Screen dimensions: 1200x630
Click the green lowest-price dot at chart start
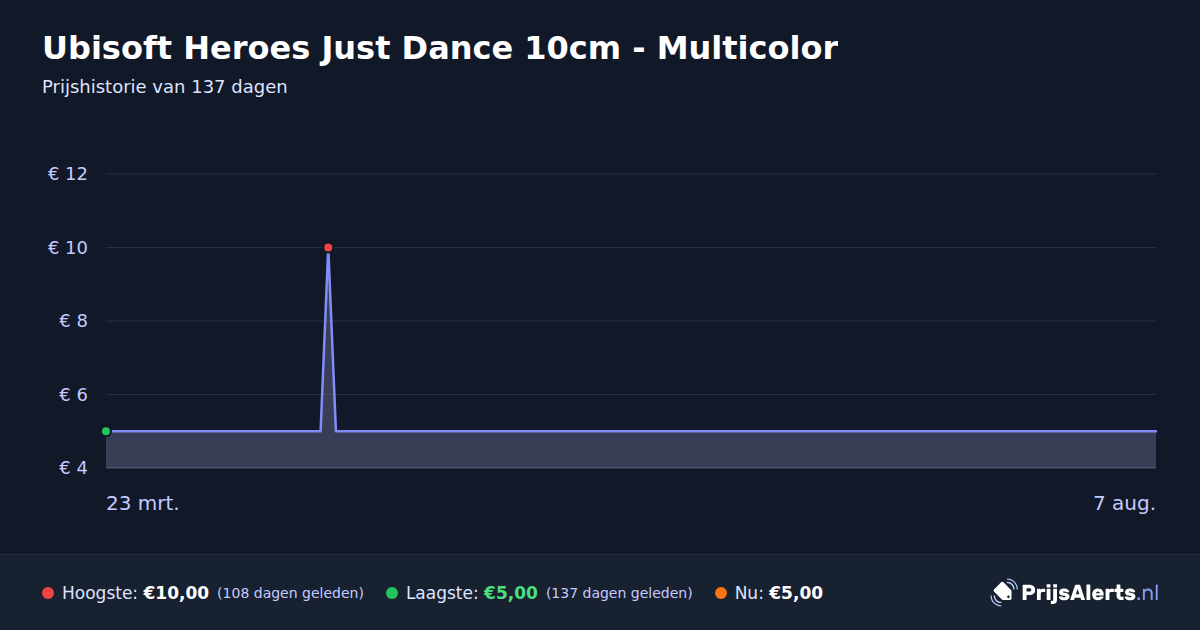point(106,431)
